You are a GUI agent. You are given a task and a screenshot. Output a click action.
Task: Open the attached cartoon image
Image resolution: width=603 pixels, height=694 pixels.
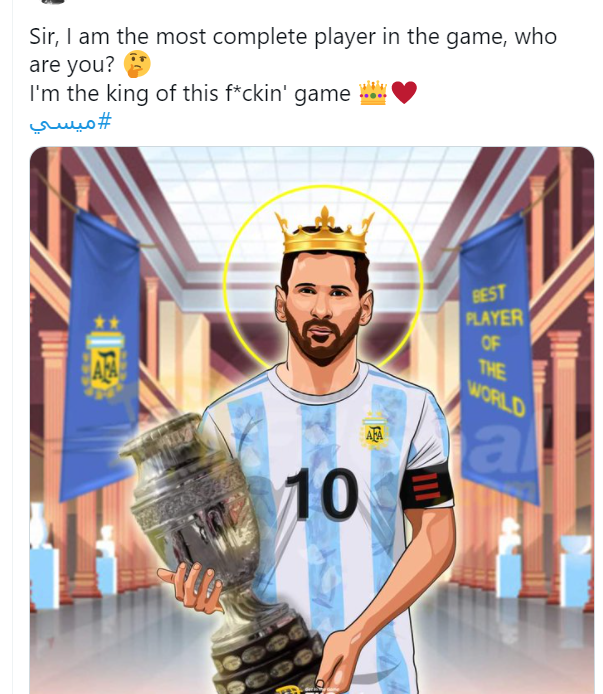pos(312,420)
